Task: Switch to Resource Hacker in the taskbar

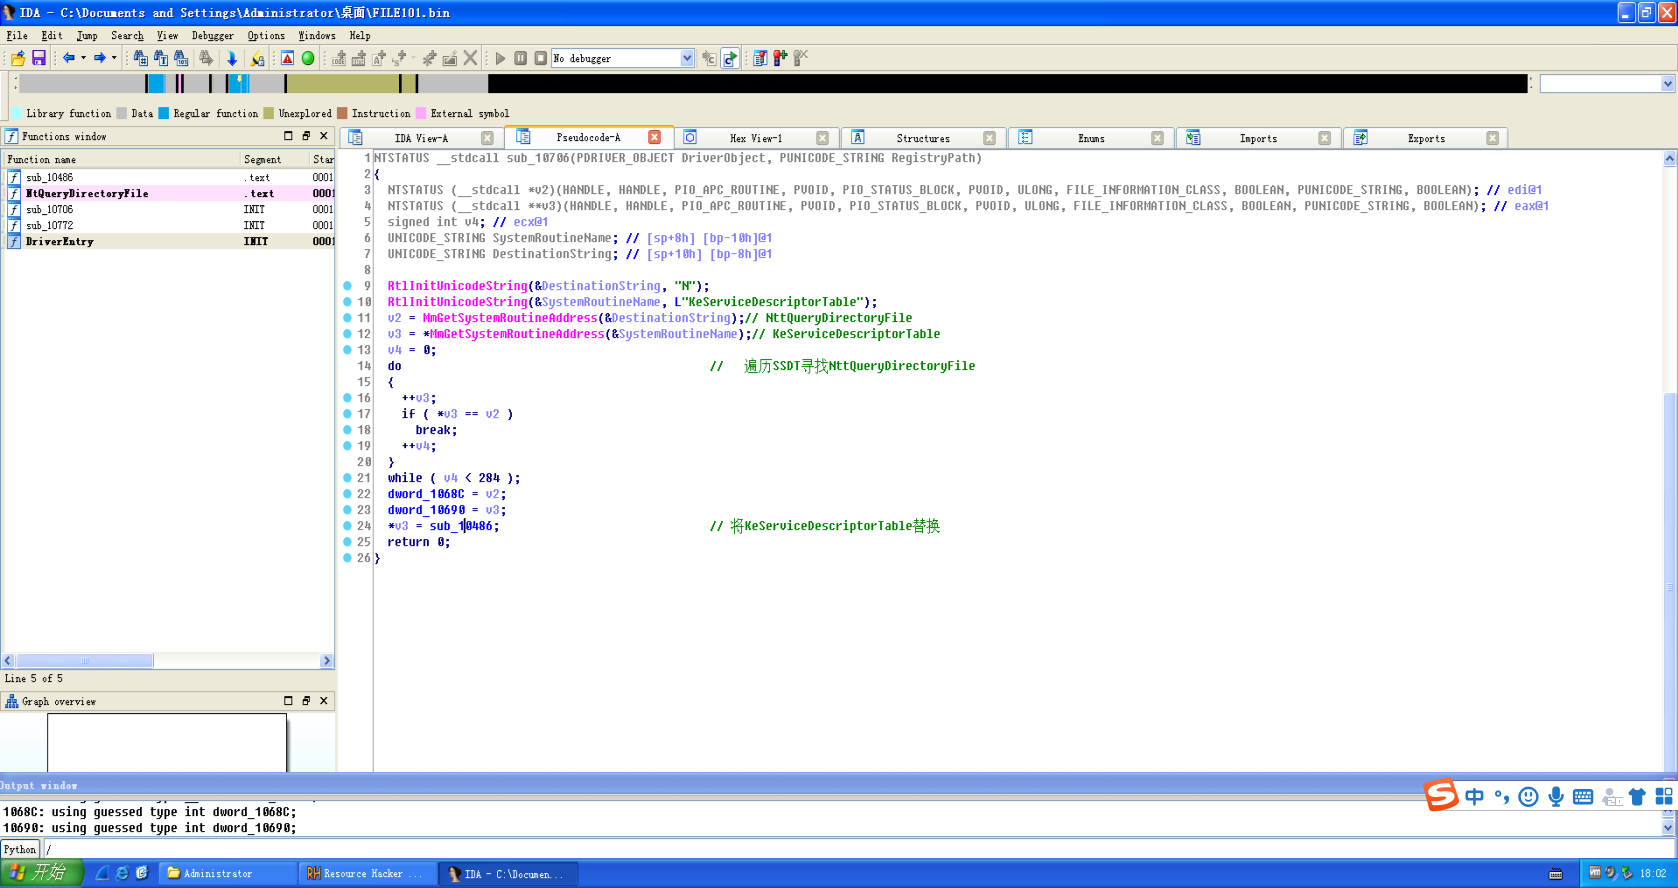Action: click(368, 873)
